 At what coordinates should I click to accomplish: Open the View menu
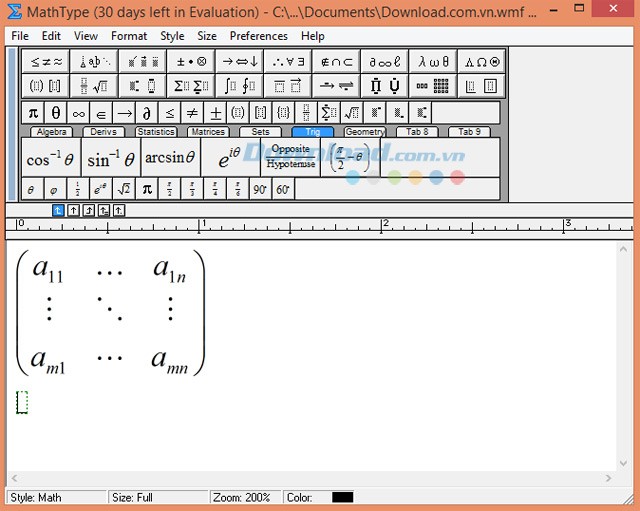pyautogui.click(x=86, y=36)
